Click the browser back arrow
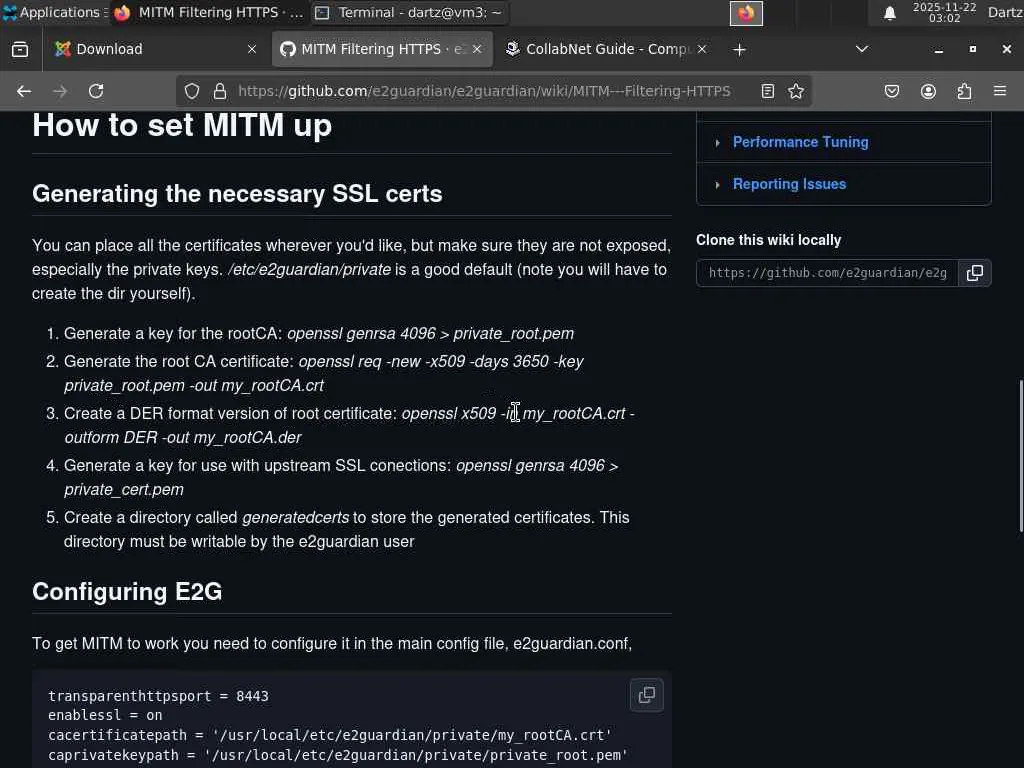The image size is (1024, 768). pyautogui.click(x=24, y=91)
